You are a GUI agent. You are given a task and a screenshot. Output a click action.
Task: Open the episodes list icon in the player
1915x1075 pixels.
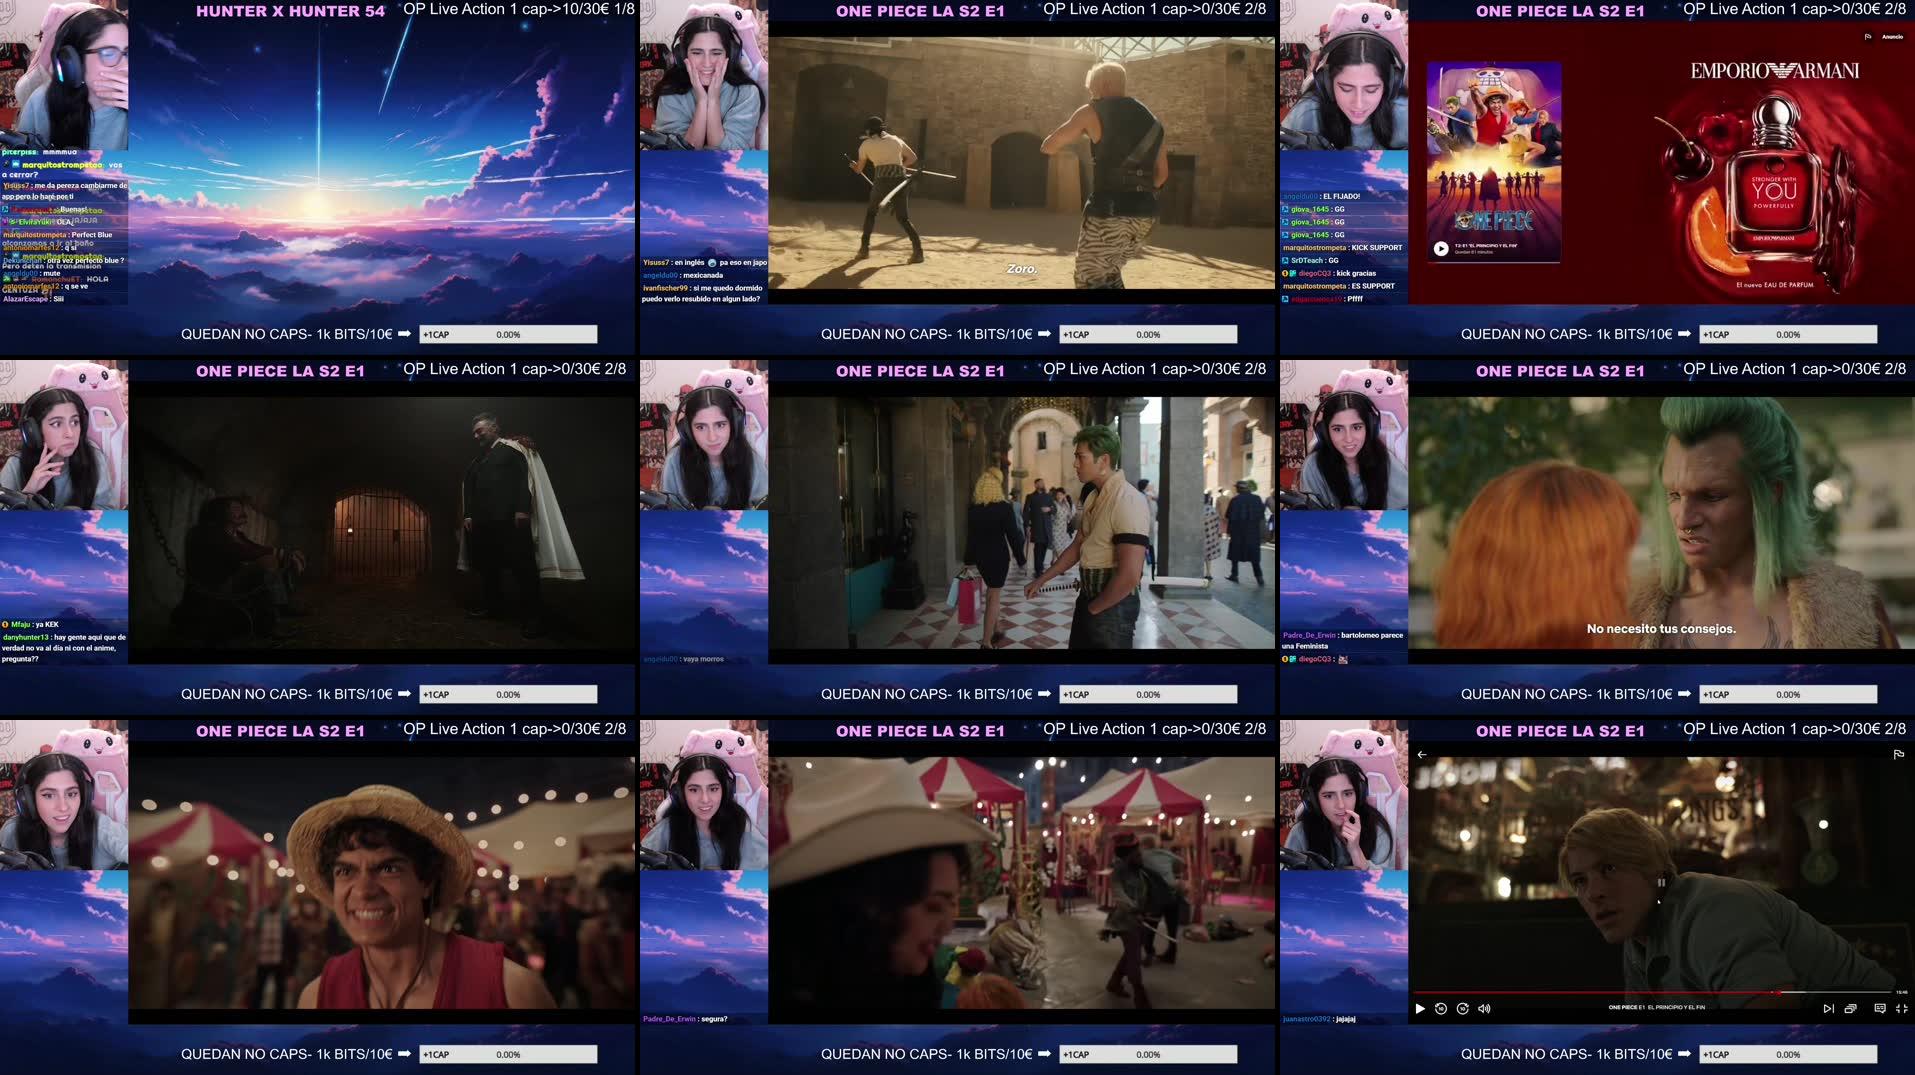pyautogui.click(x=1851, y=1008)
